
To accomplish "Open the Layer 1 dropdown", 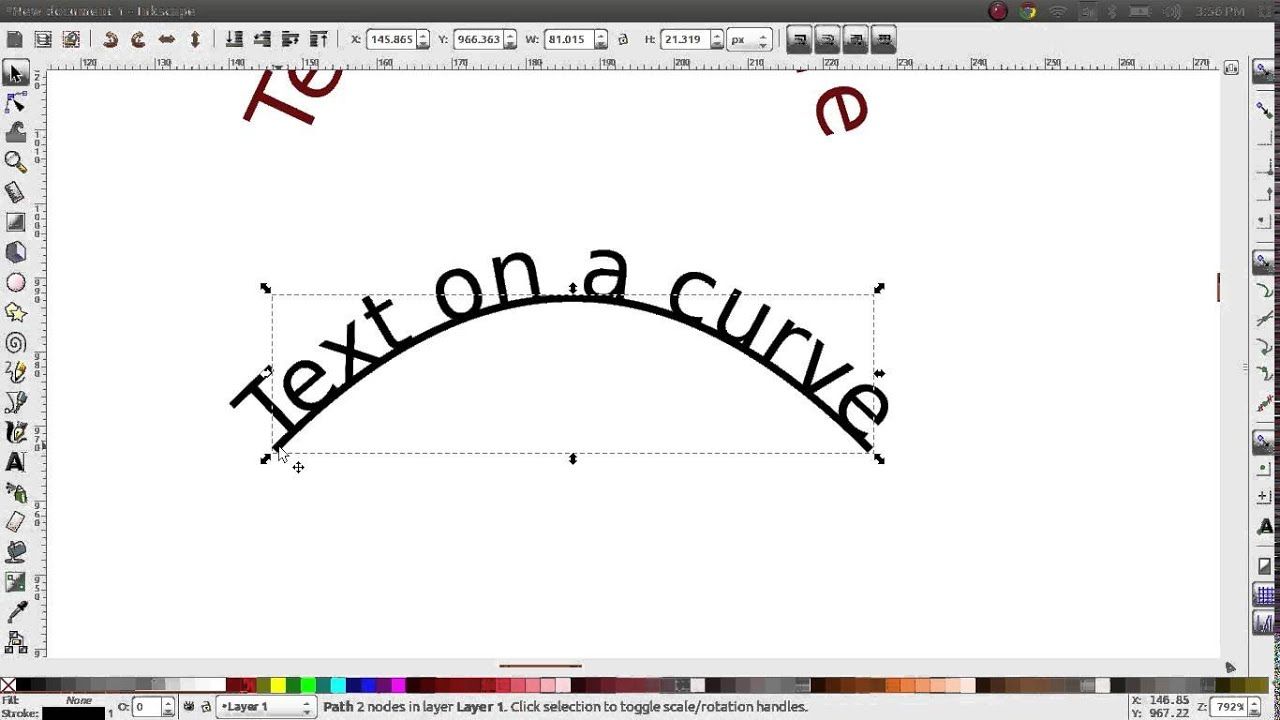I will pyautogui.click(x=267, y=707).
